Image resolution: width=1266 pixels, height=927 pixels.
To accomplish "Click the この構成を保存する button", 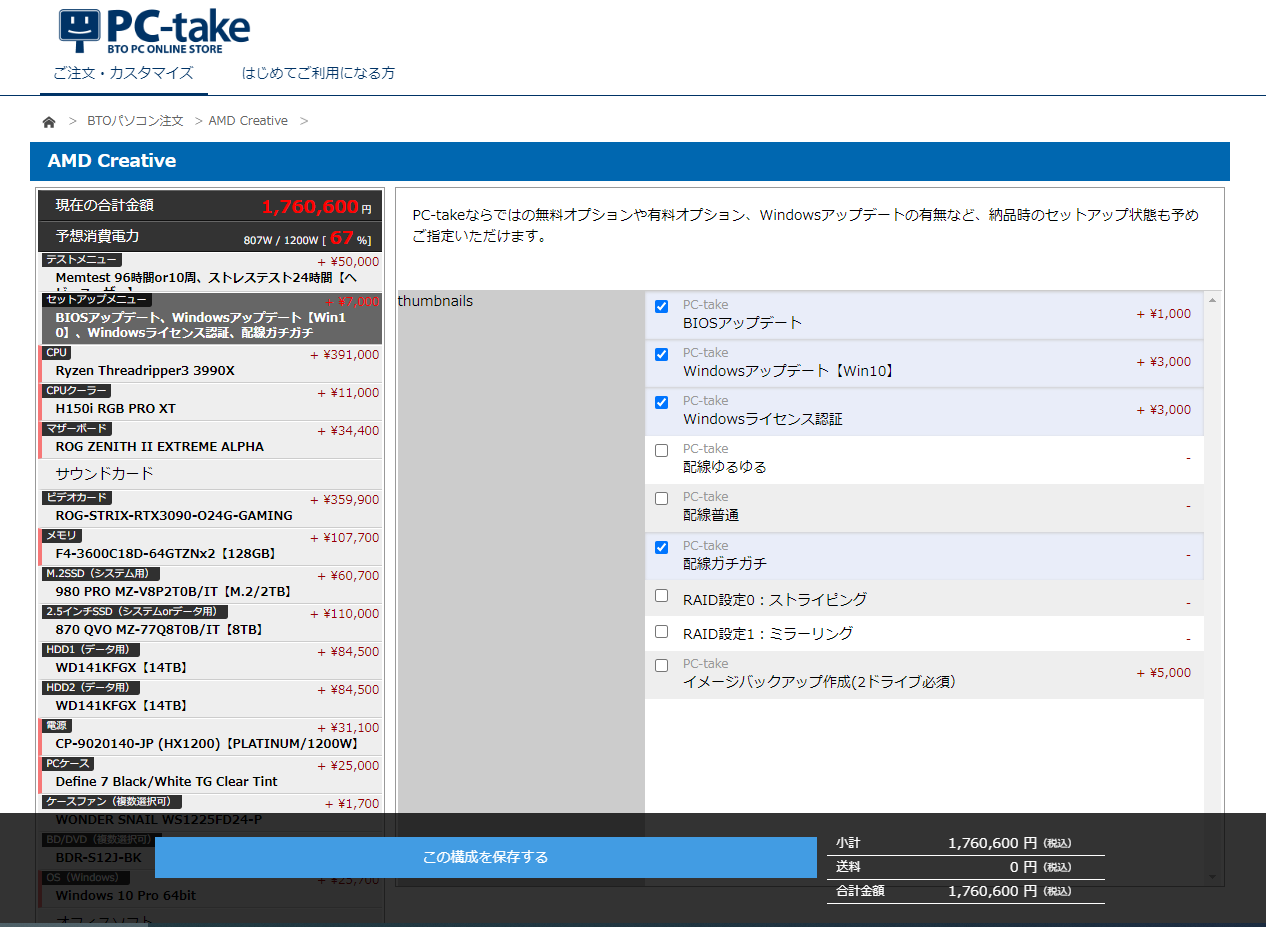I will 486,857.
